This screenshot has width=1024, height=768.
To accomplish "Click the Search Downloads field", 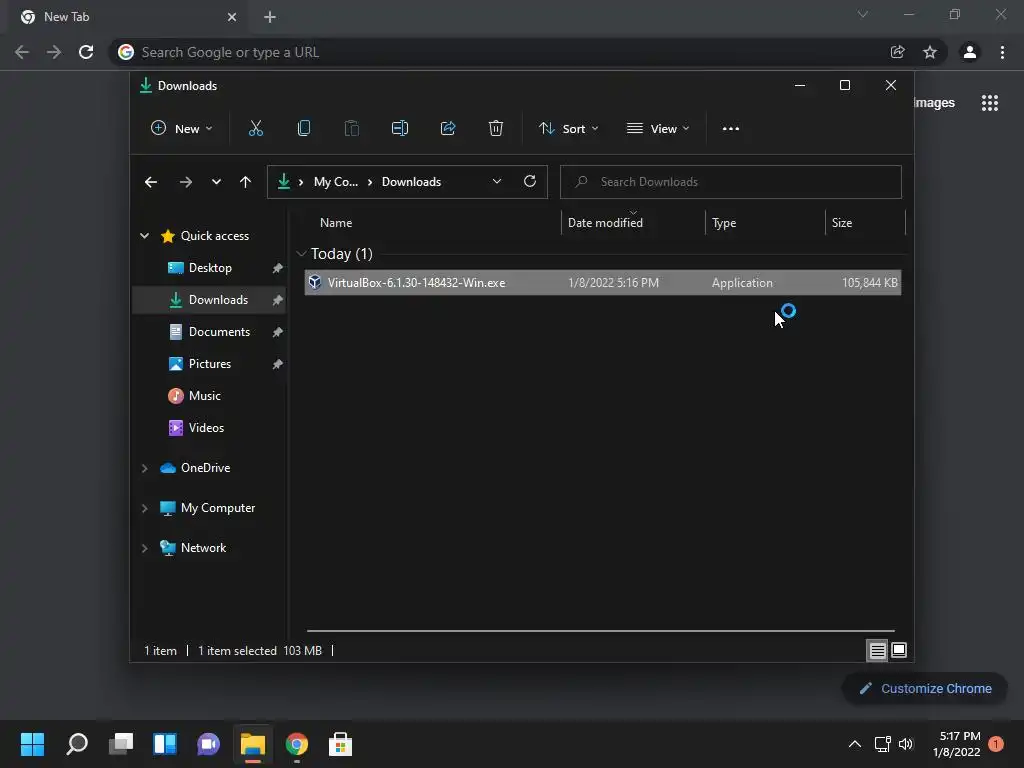I will click(x=731, y=182).
